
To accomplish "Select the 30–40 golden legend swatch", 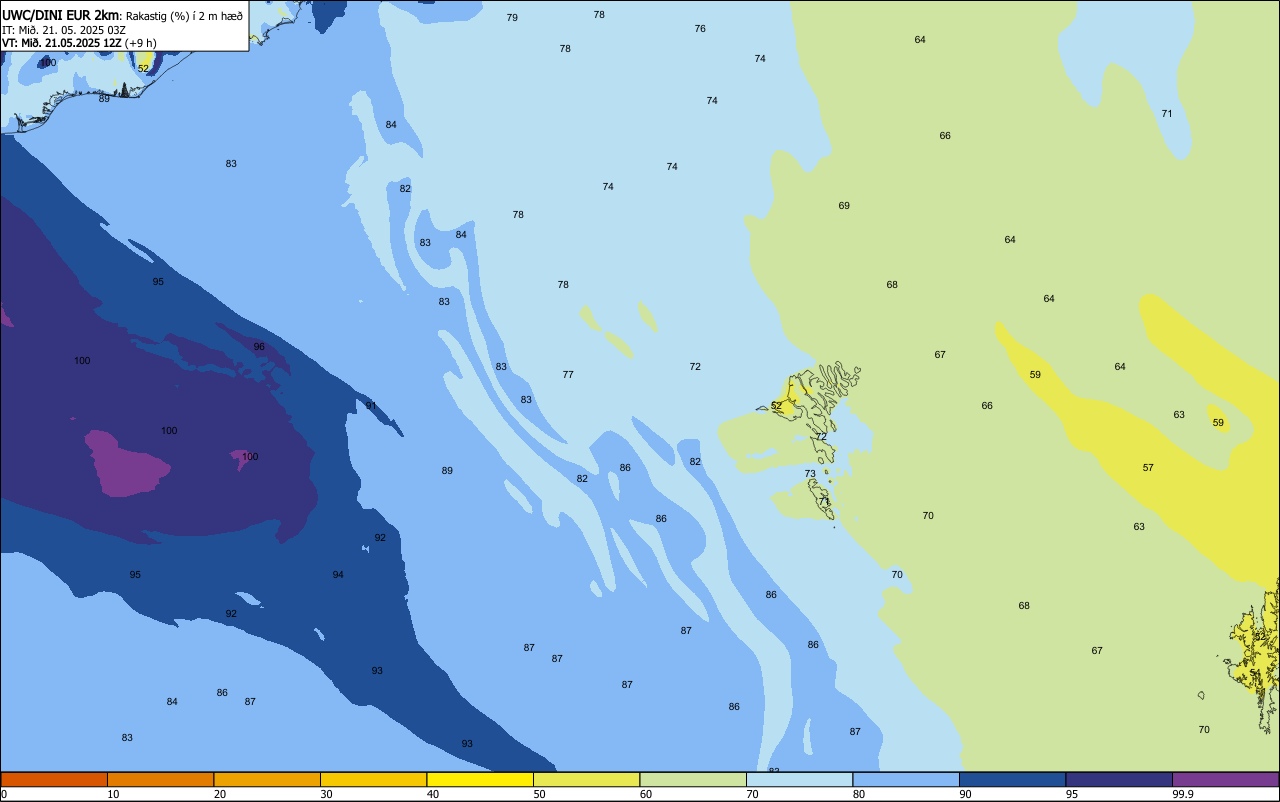I will coord(373,779).
